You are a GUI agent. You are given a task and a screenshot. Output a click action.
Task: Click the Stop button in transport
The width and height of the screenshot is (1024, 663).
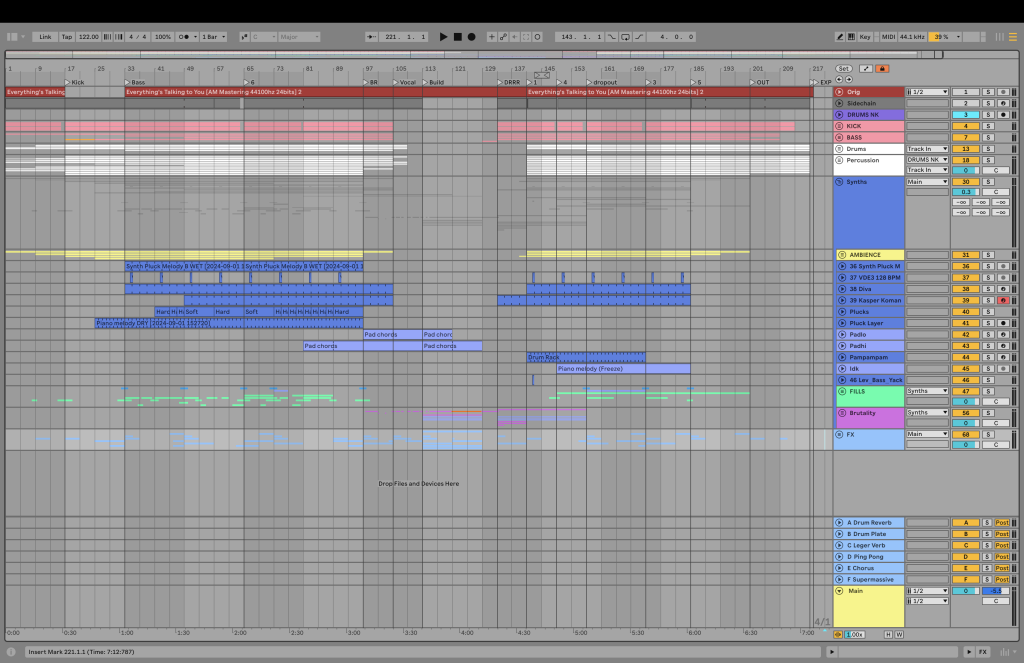pyautogui.click(x=457, y=37)
